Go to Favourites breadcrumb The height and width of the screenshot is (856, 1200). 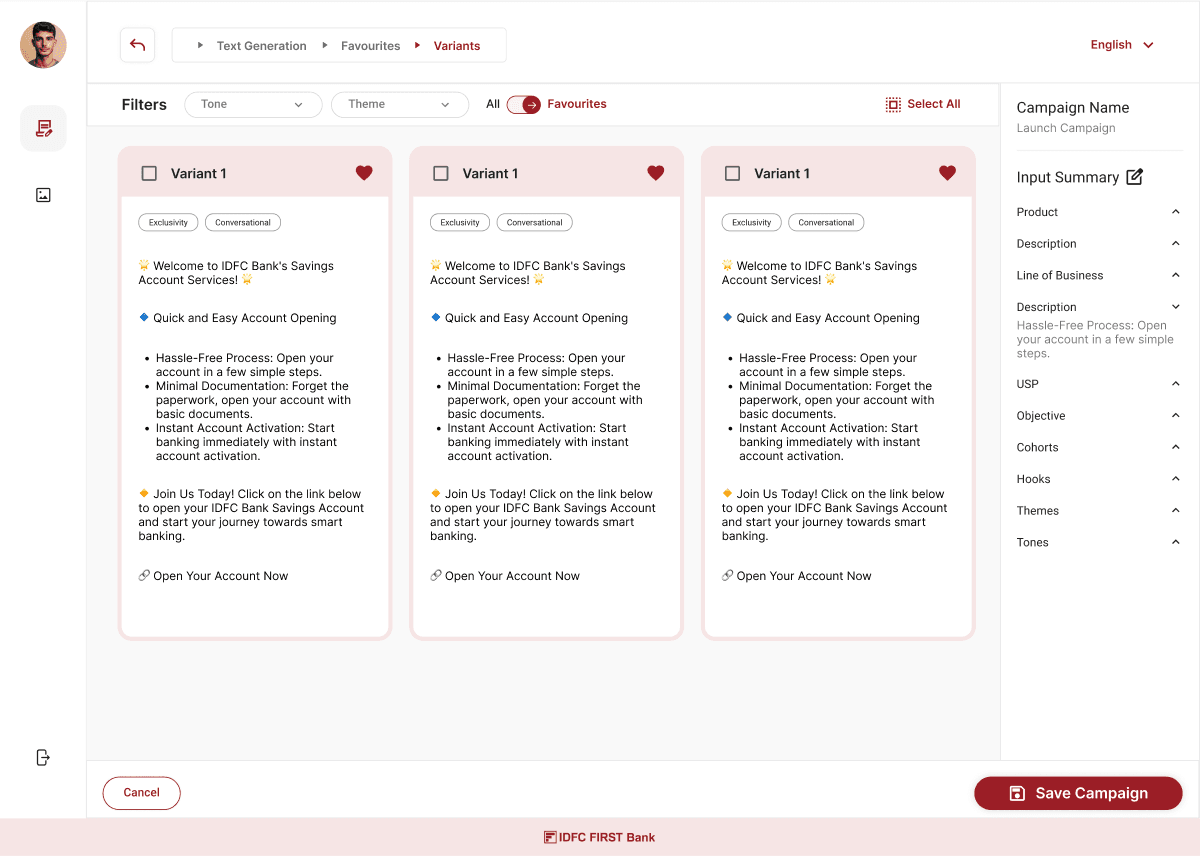pyautogui.click(x=370, y=46)
